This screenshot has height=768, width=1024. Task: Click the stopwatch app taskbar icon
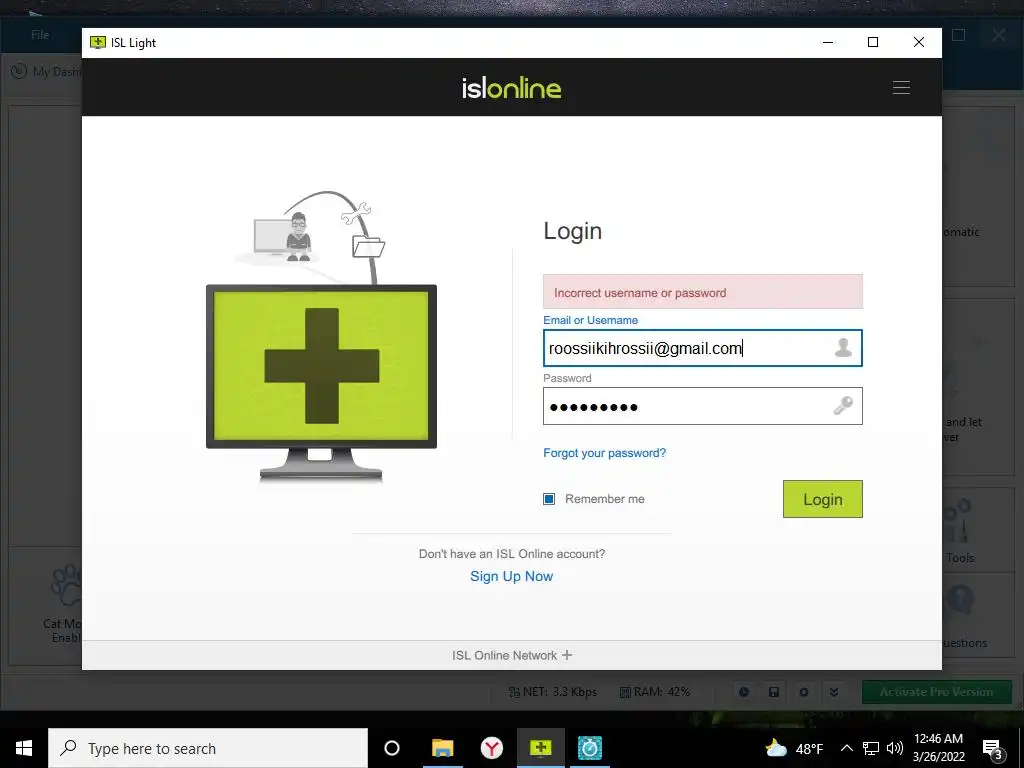[x=590, y=748]
